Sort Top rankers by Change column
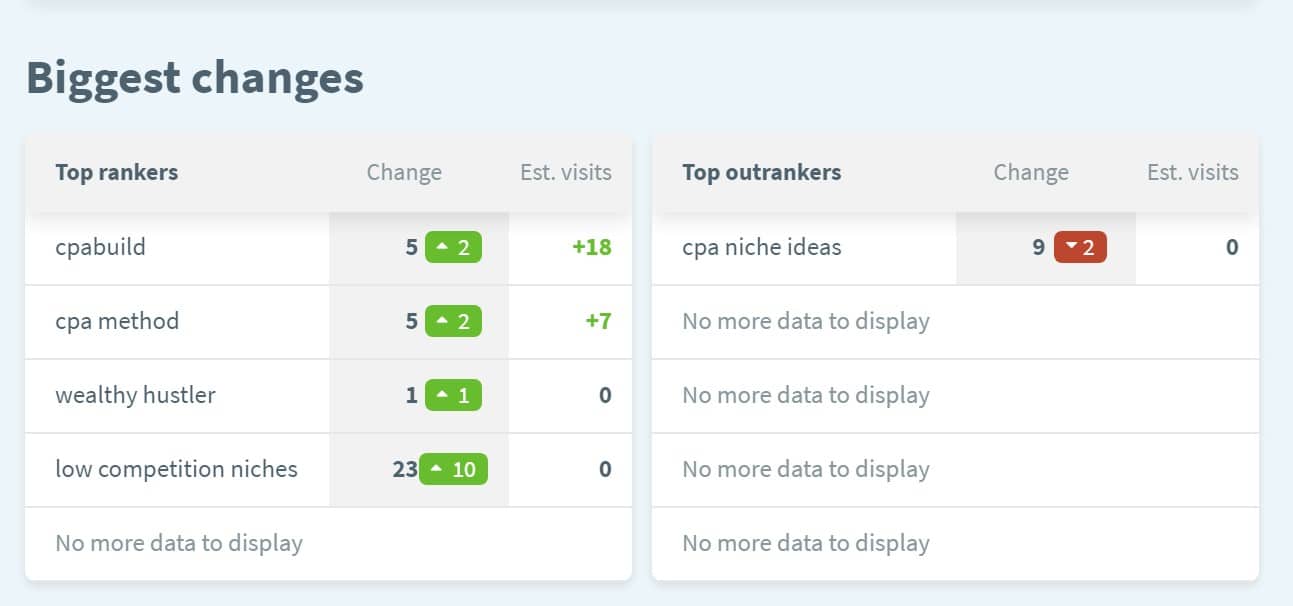 [404, 172]
